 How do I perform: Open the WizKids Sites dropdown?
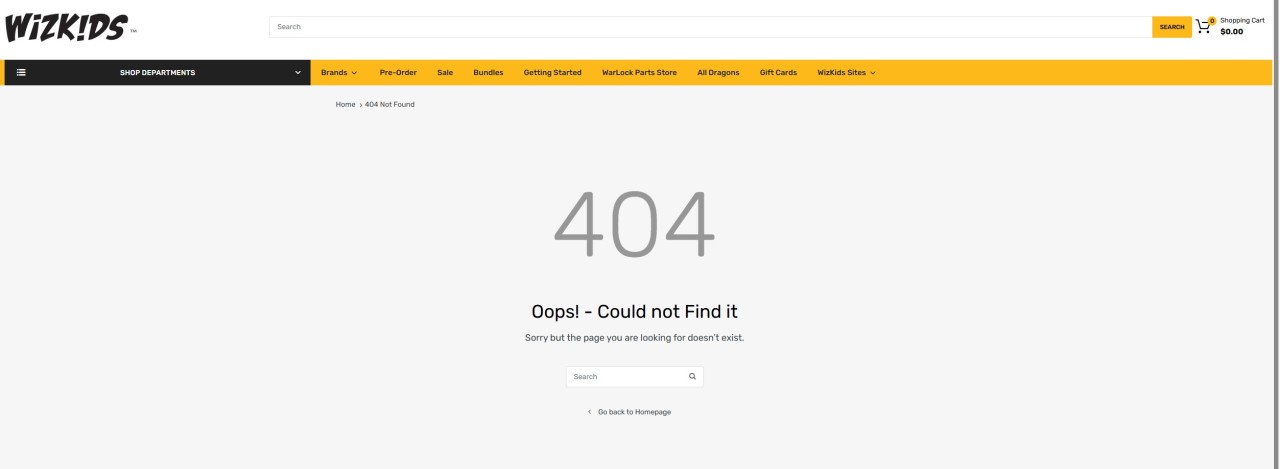[x=846, y=72]
